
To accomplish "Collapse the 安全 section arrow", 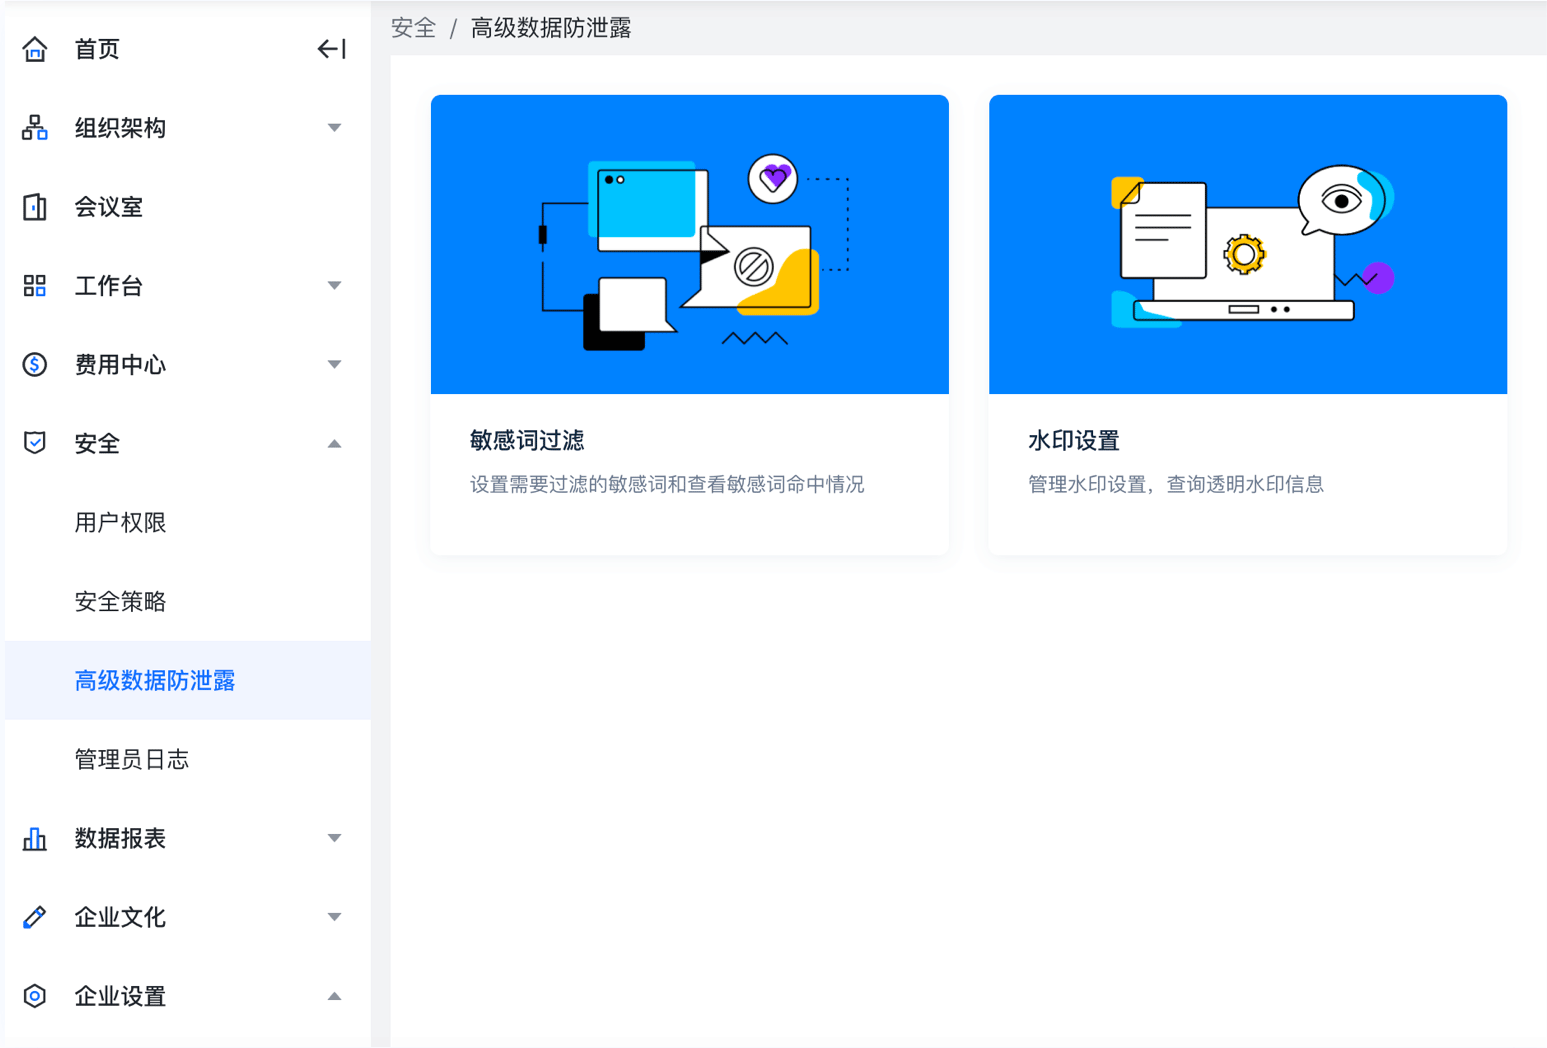I will 335,444.
